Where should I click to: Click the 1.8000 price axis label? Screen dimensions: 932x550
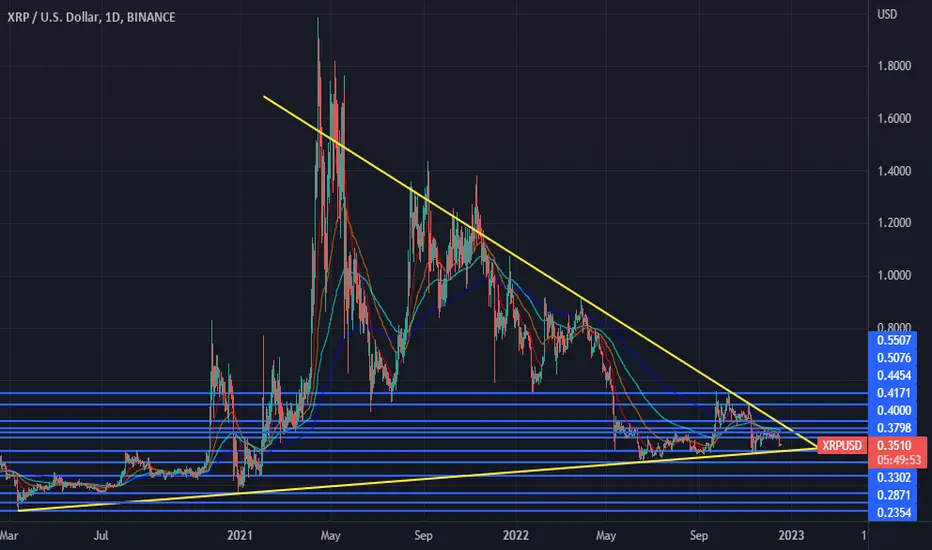(894, 66)
